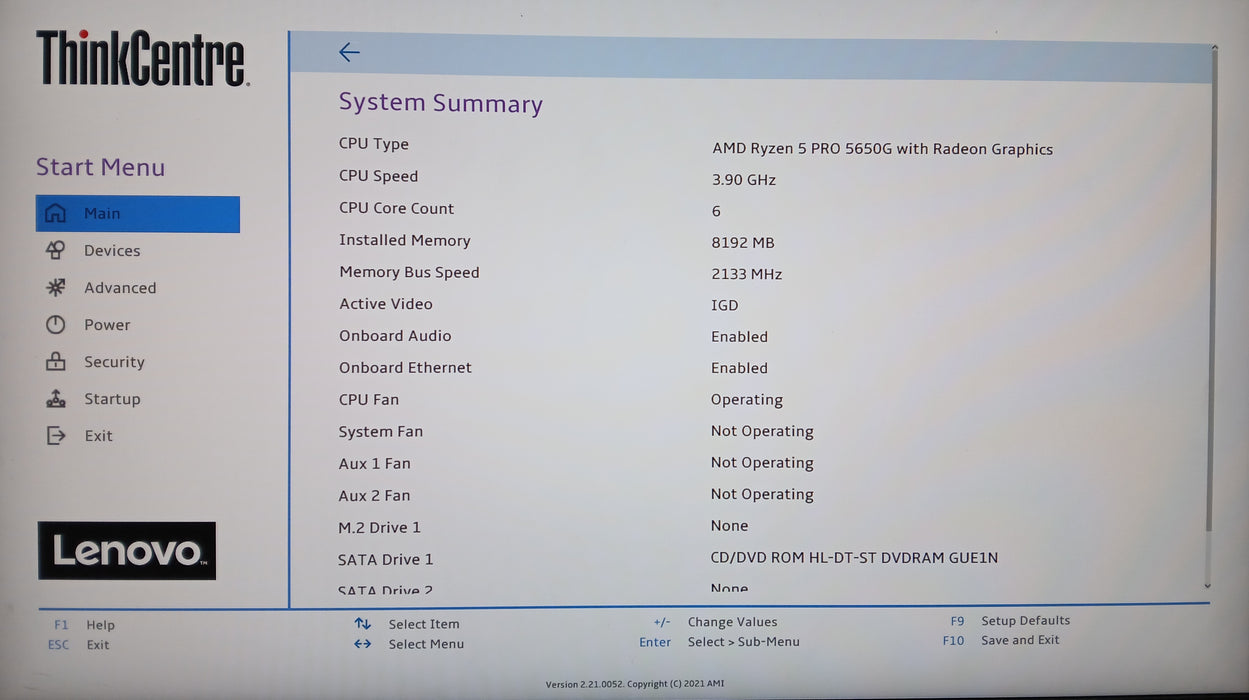The image size is (1249, 700).
Task: Click Not Operating for Aux 2 Fan
Action: [762, 495]
